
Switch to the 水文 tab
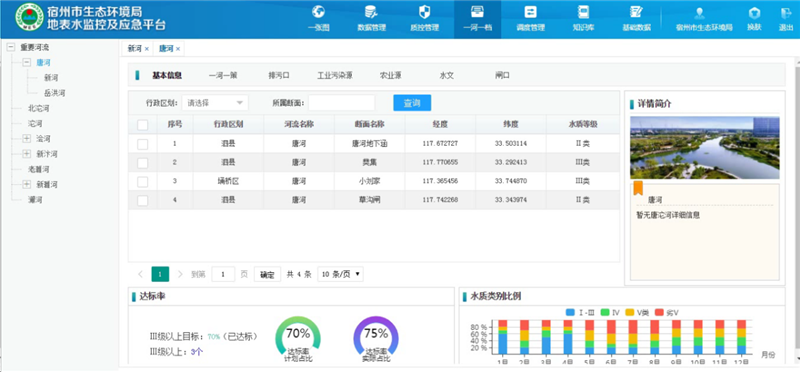446,76
